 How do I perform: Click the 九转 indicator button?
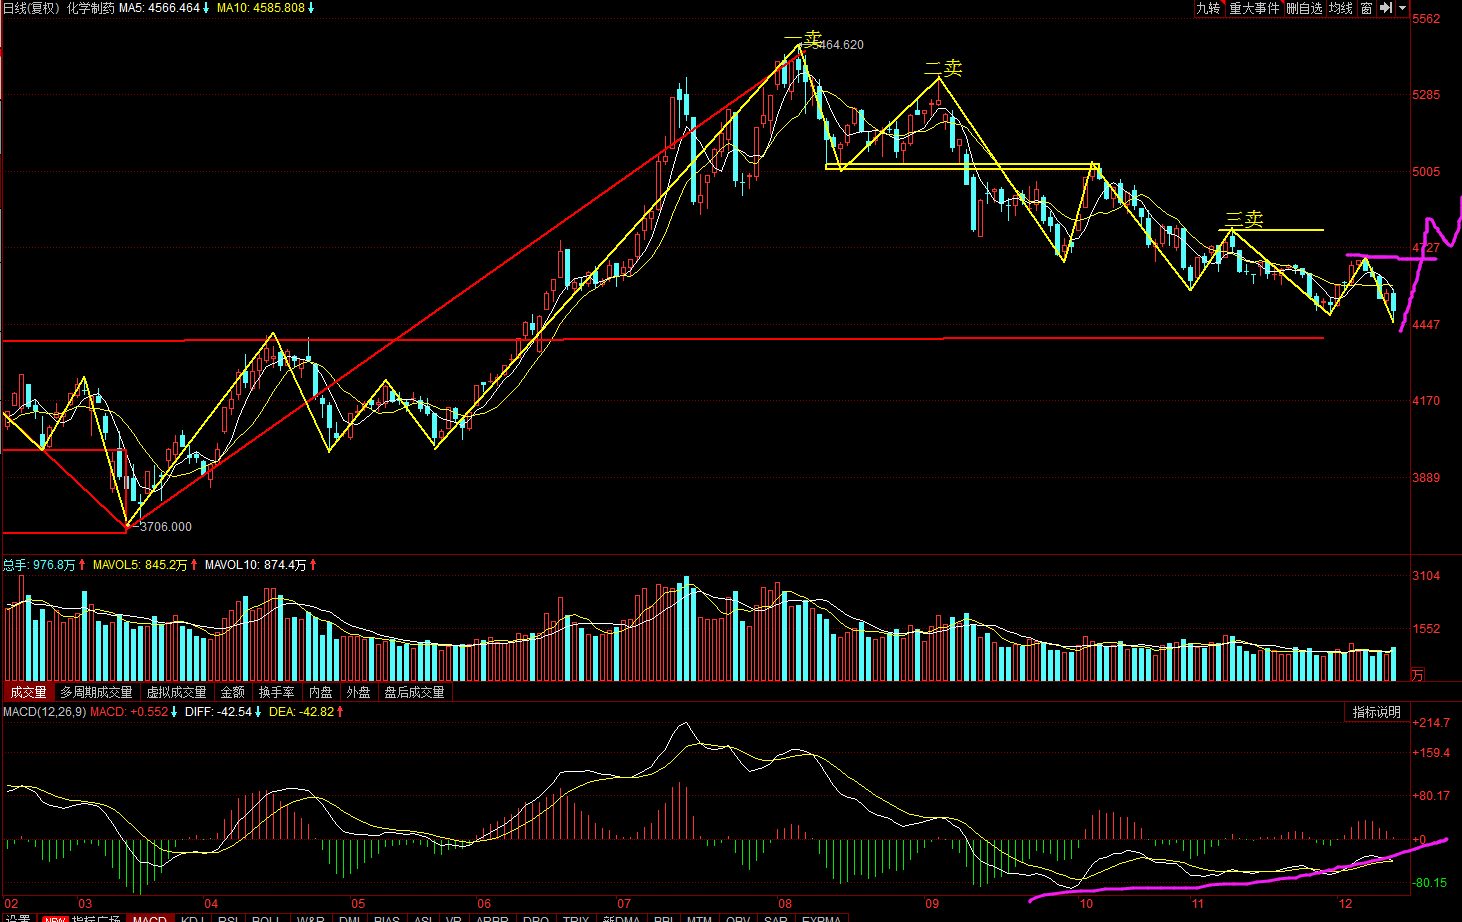(x=1209, y=8)
